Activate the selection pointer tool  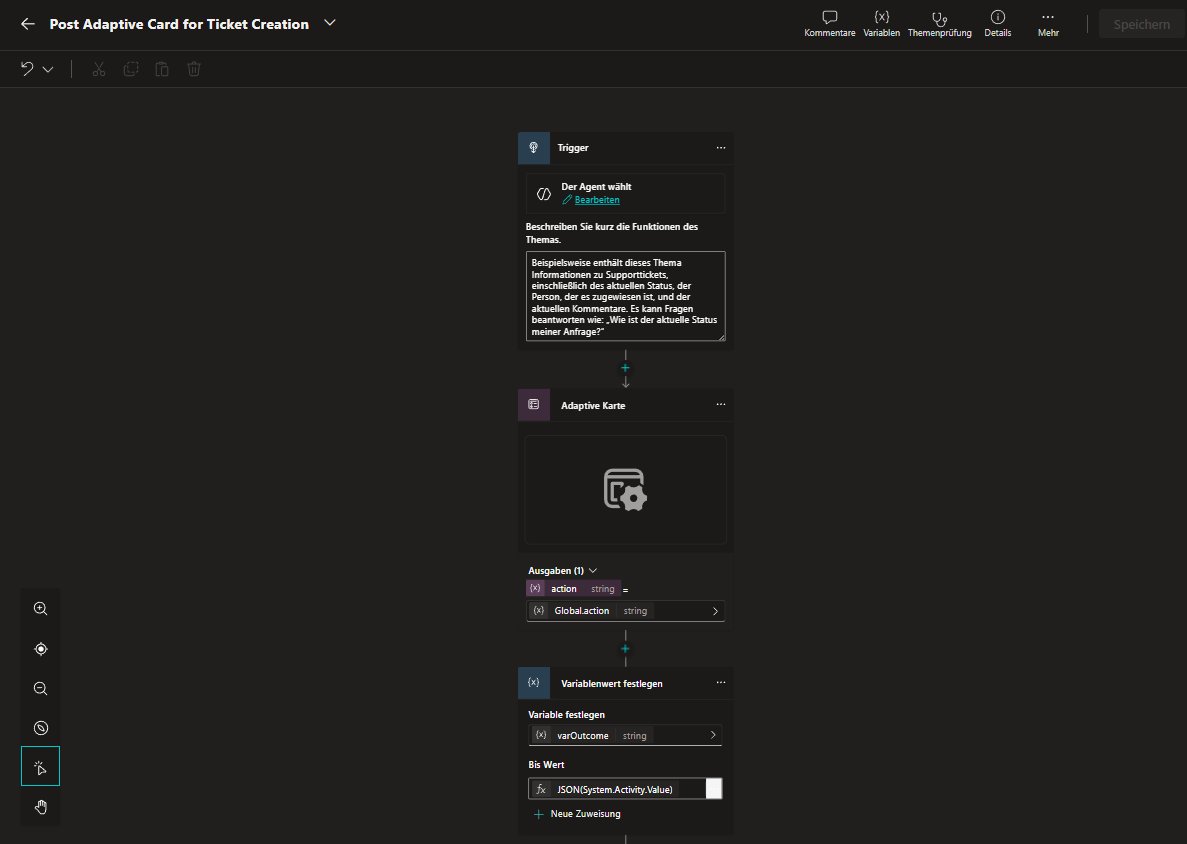coord(41,768)
